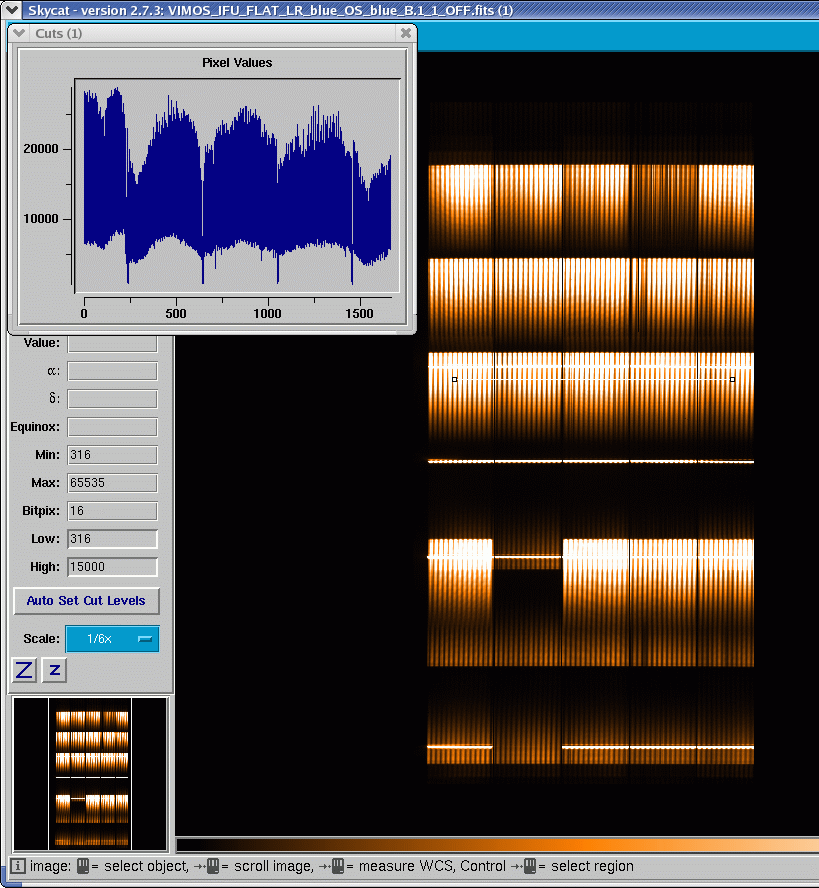The height and width of the screenshot is (888, 819).
Task: Click the right endpoint of the cut line
Action: [x=732, y=379]
